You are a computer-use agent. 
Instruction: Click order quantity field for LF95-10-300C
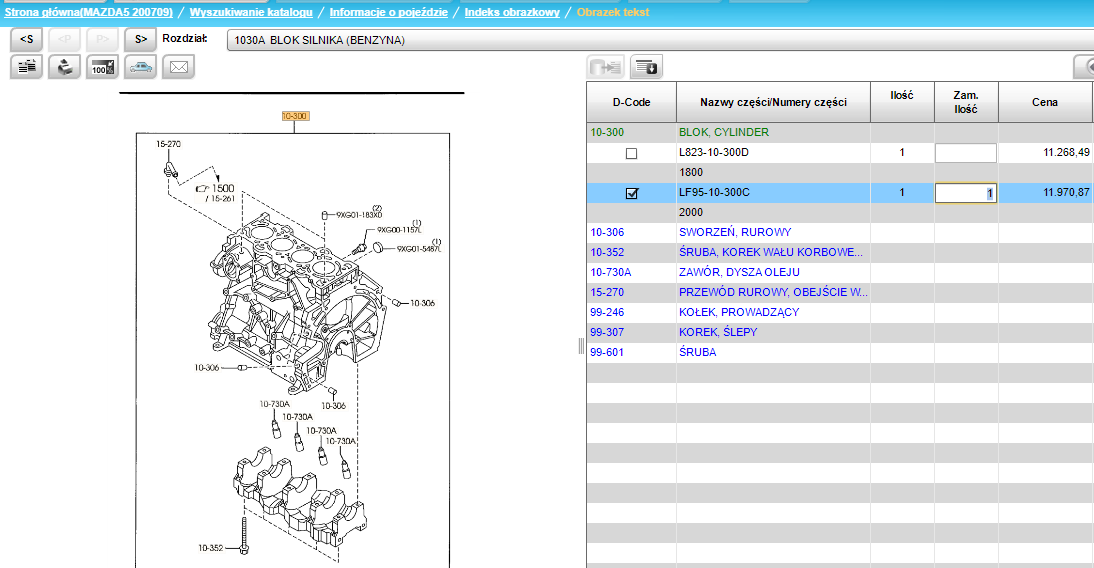[965, 193]
